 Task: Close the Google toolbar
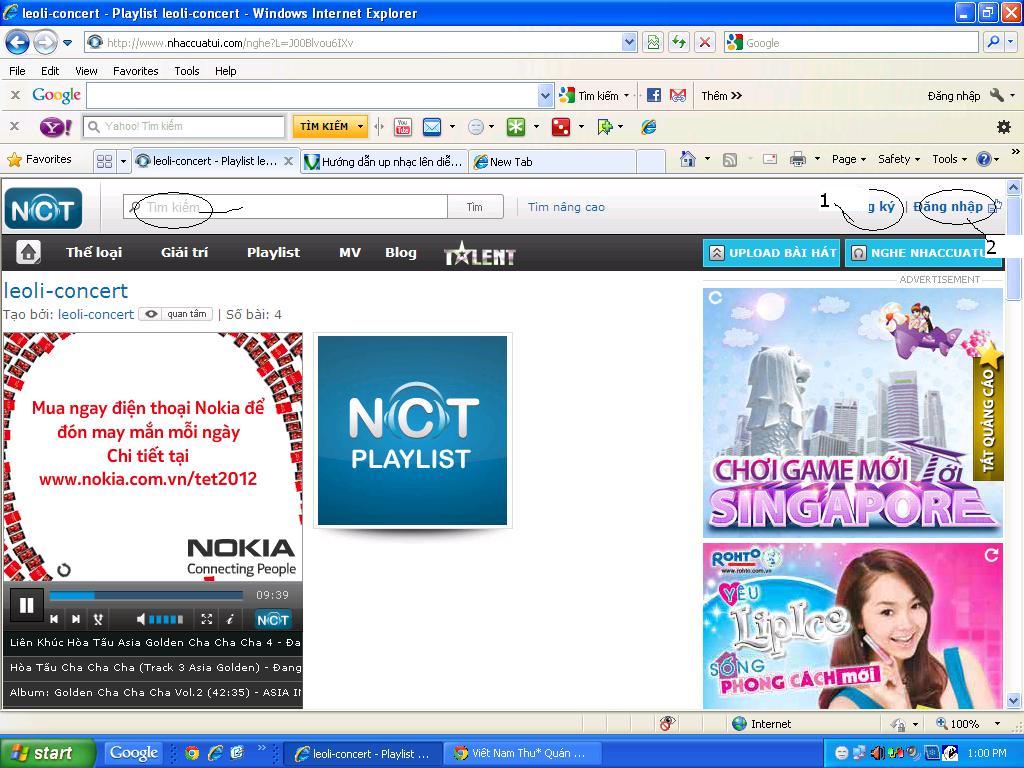[x=16, y=95]
